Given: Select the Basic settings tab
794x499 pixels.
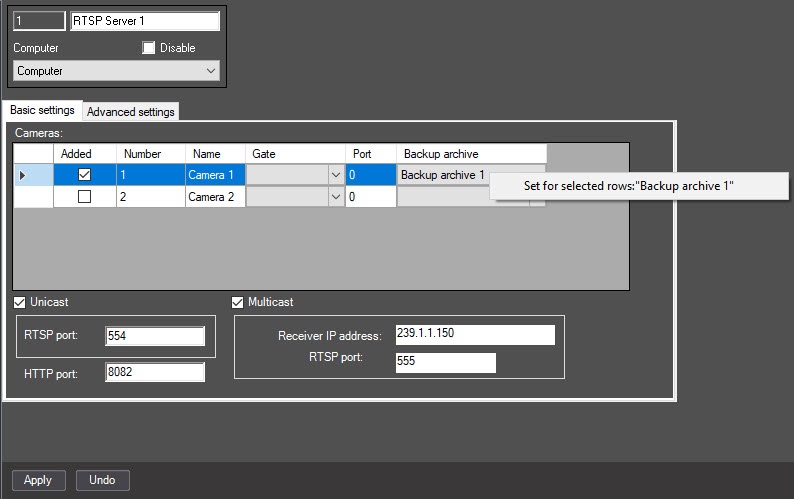Looking at the screenshot, I should click(43, 110).
